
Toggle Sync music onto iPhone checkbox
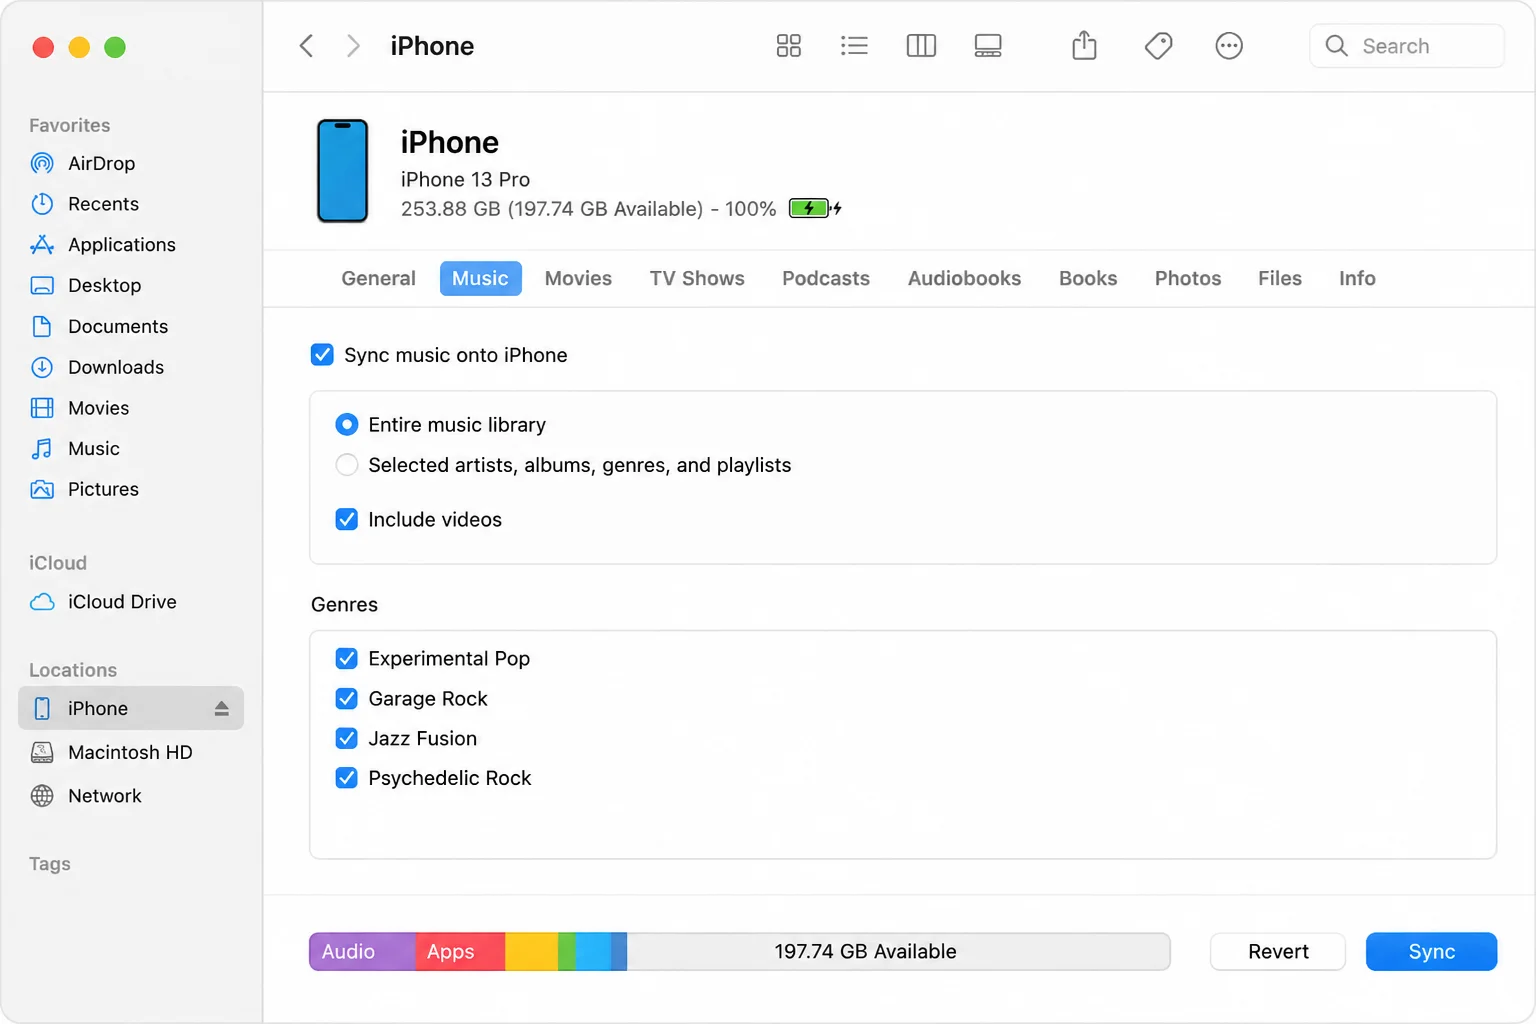322,355
